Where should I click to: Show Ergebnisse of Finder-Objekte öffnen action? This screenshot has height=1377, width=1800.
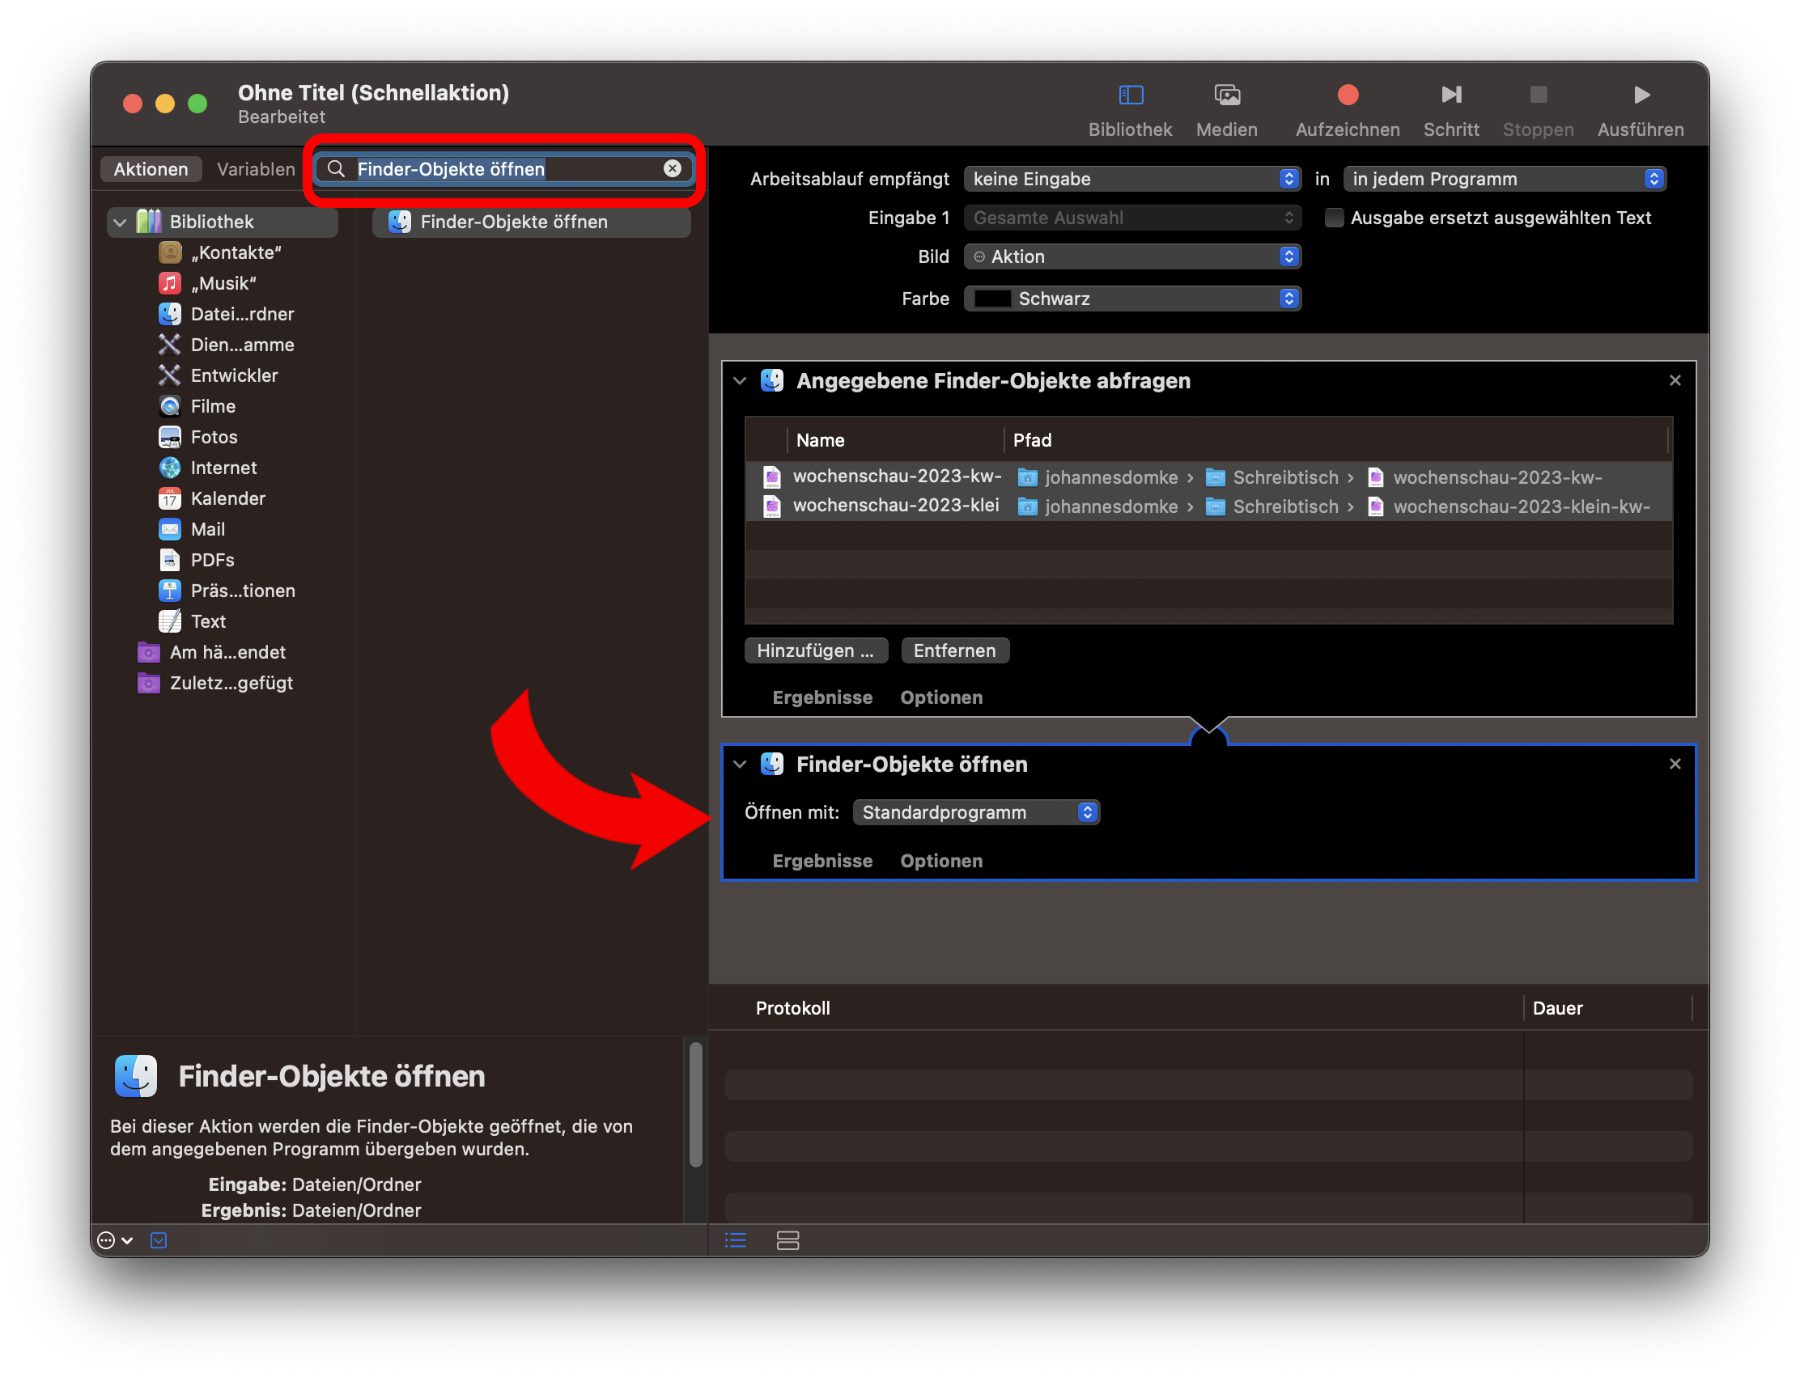pyautogui.click(x=822, y=861)
